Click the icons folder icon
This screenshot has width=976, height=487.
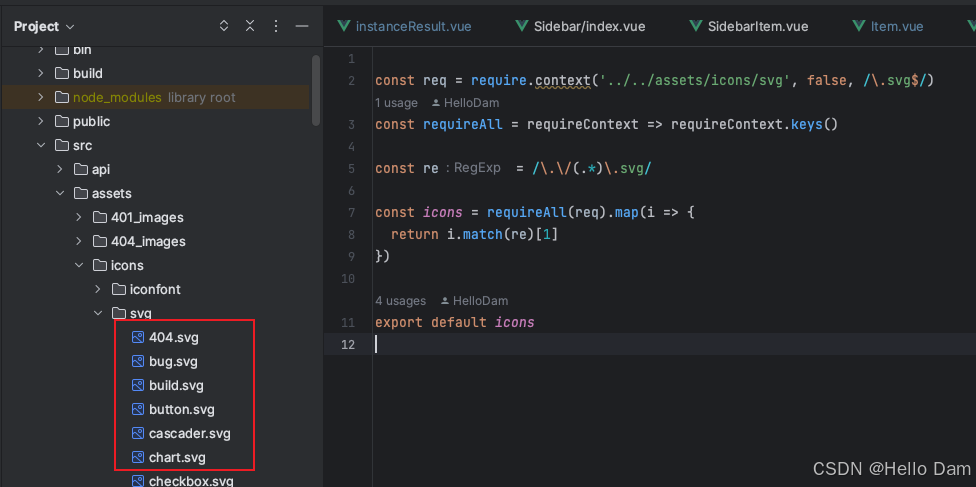[100, 265]
